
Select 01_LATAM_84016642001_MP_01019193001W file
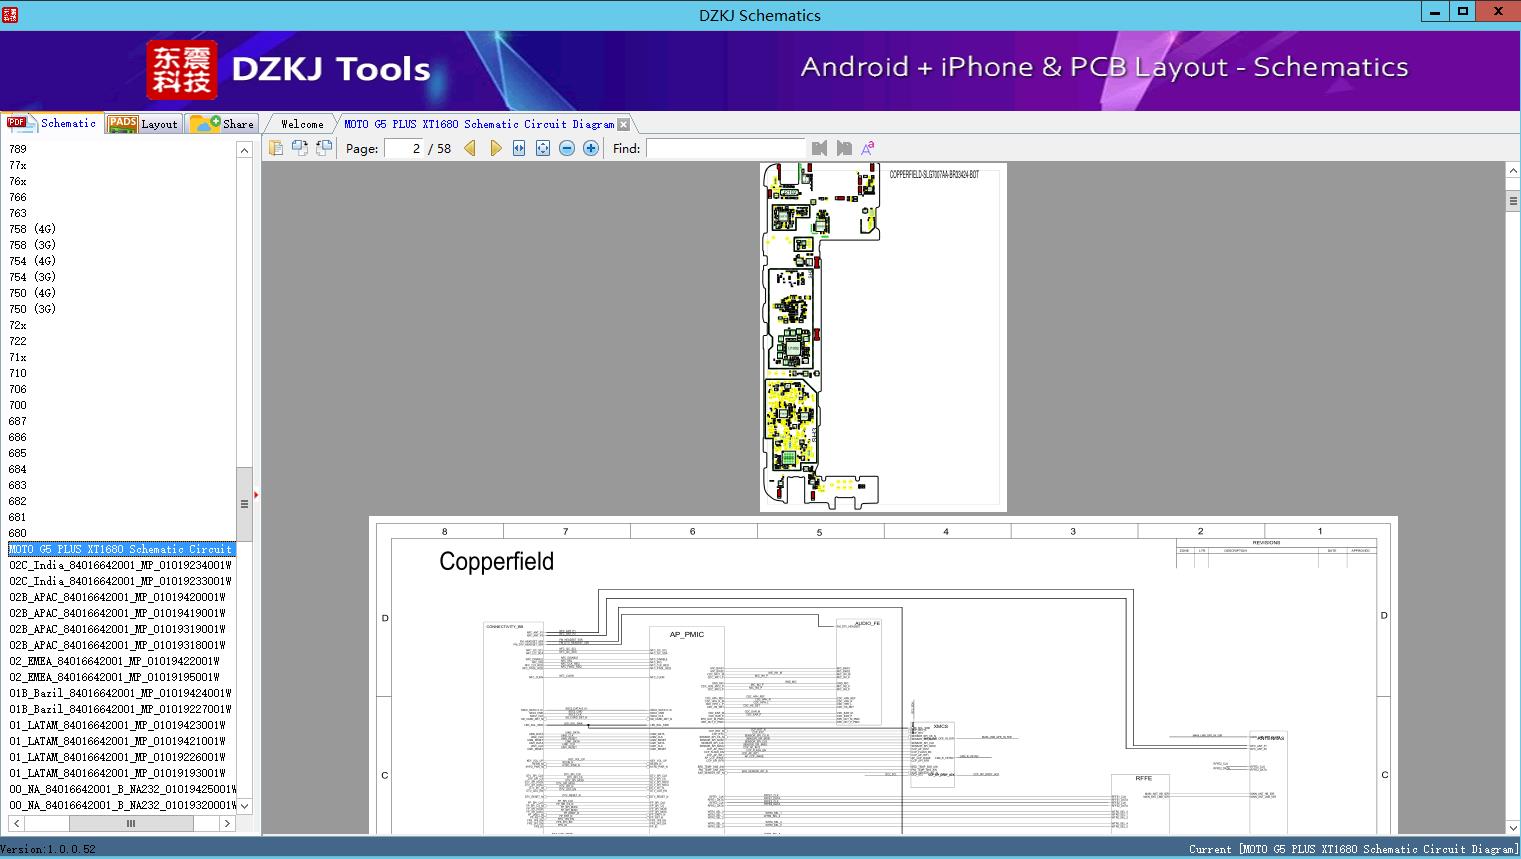click(x=118, y=773)
